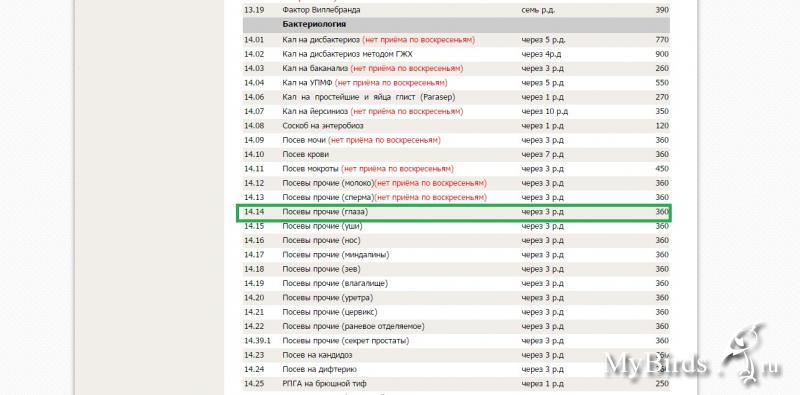Select row 14.01 Кал на дисбактериоз
800x395 pixels.
456,40
